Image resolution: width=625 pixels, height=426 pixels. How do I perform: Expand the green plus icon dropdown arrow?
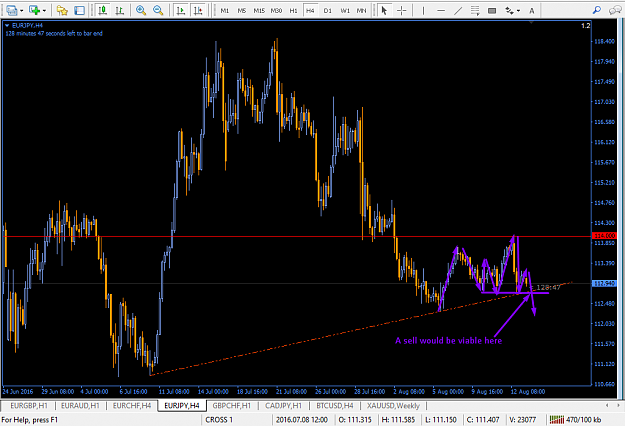[x=44, y=10]
